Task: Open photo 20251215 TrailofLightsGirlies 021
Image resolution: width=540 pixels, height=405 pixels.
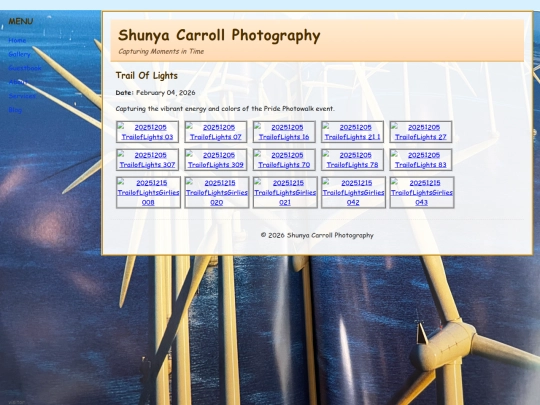Action: tap(285, 193)
